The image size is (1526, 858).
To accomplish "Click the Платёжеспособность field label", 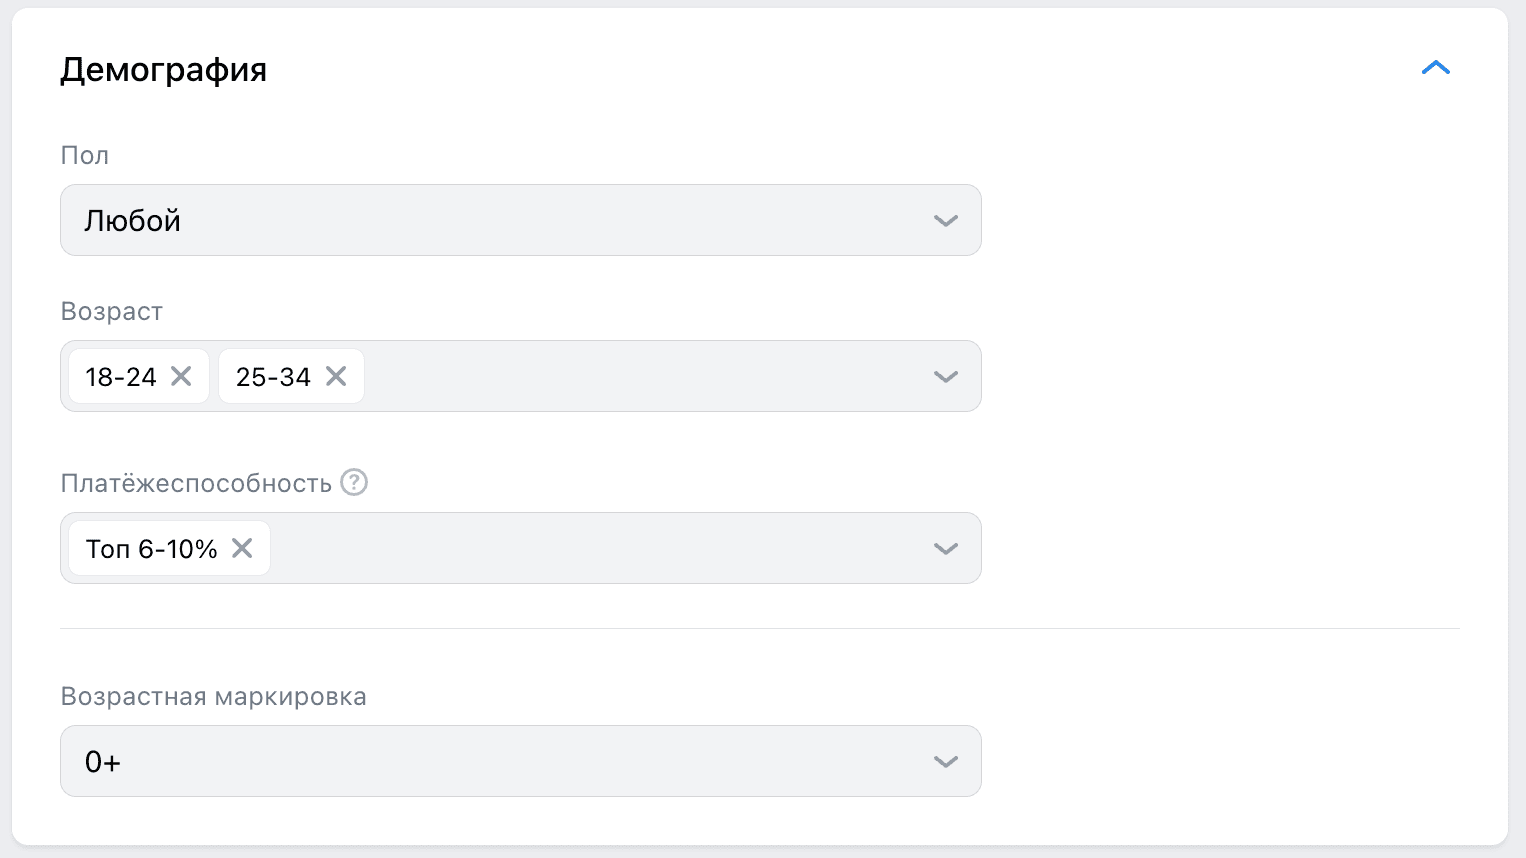I will pos(196,483).
